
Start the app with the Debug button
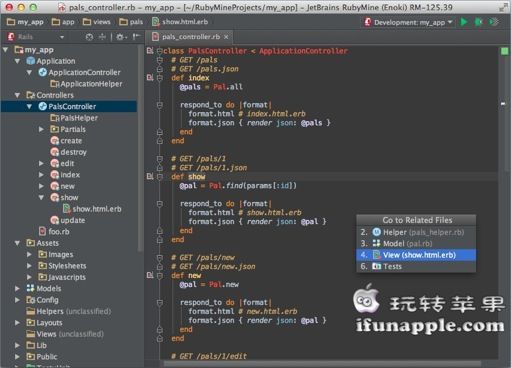pos(479,22)
